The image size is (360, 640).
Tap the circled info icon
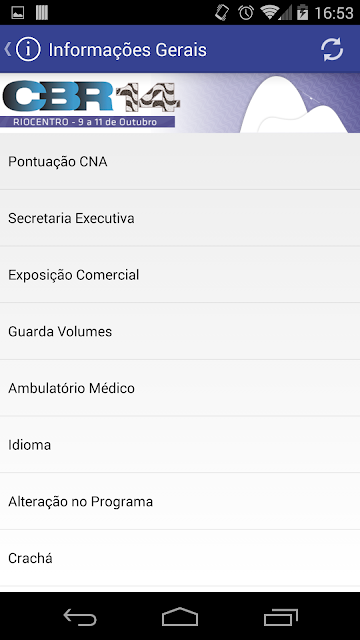click(x=28, y=49)
